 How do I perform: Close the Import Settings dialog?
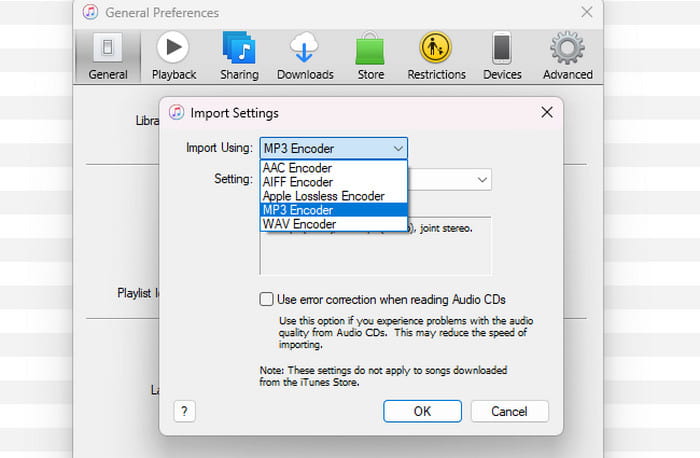coord(547,112)
